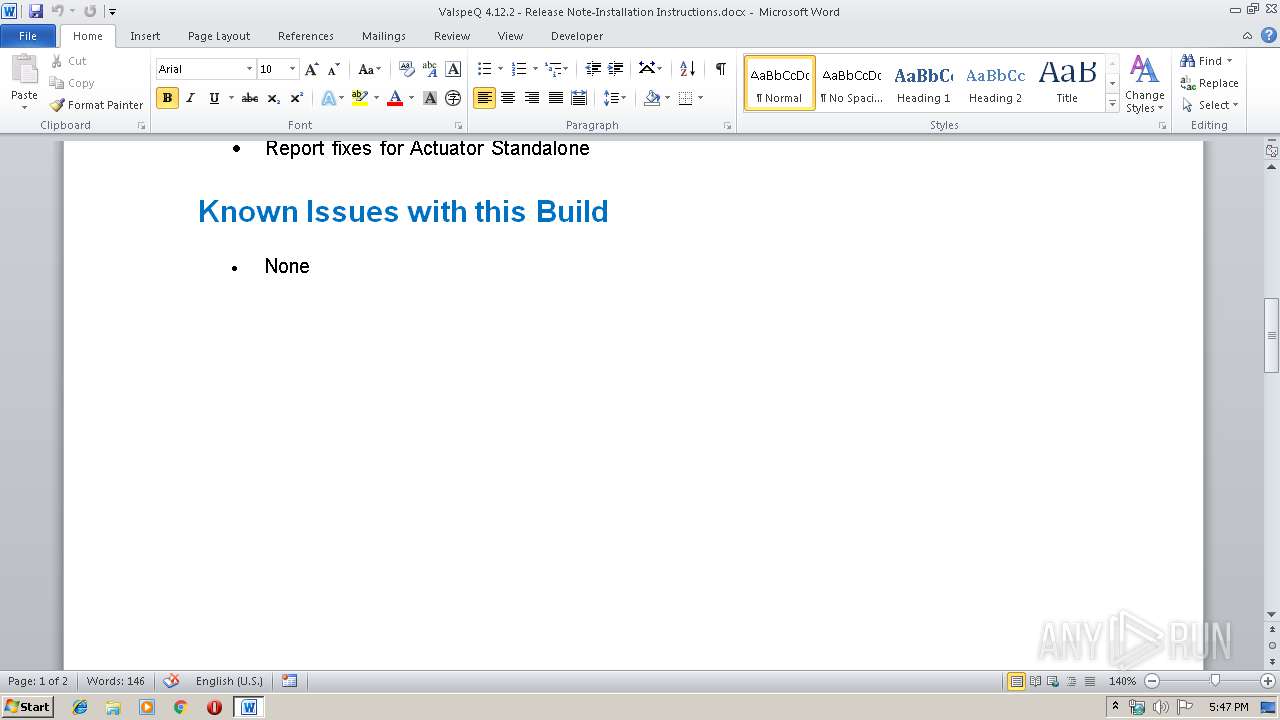Click the Multilevel List icon
Viewport: 1280px width, 720px height.
[553, 68]
